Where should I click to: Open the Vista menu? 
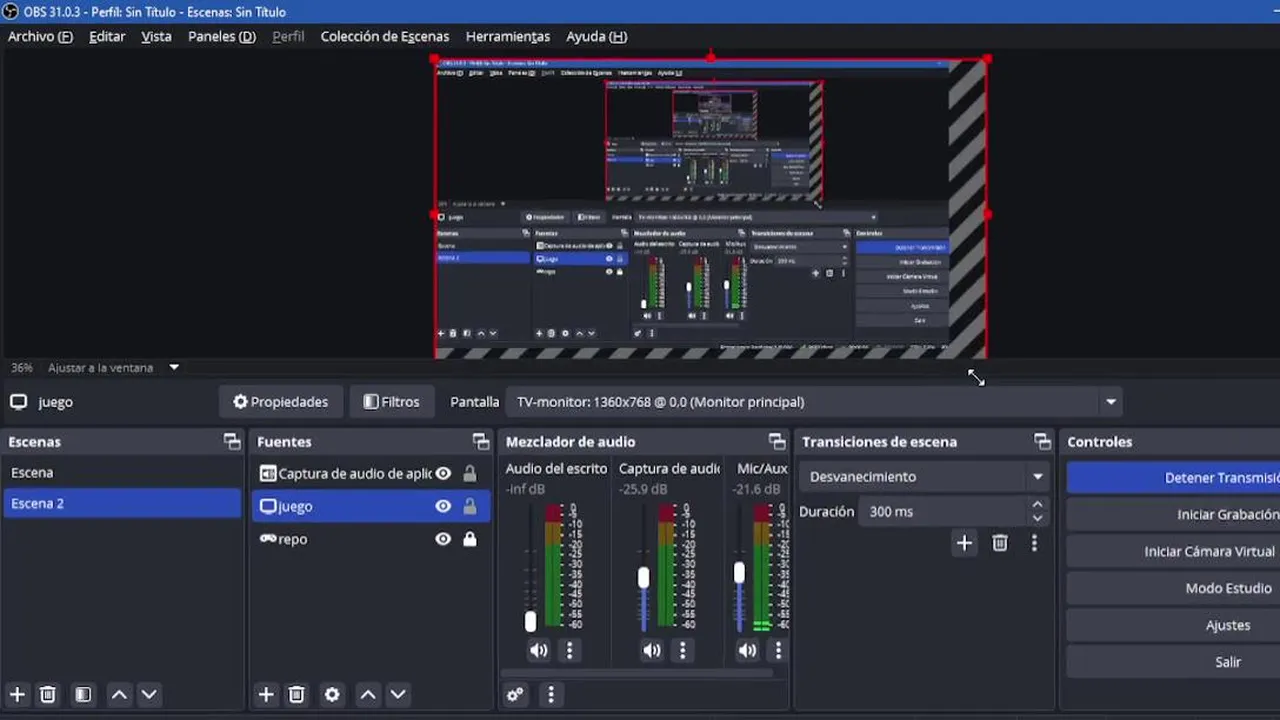pos(156,36)
